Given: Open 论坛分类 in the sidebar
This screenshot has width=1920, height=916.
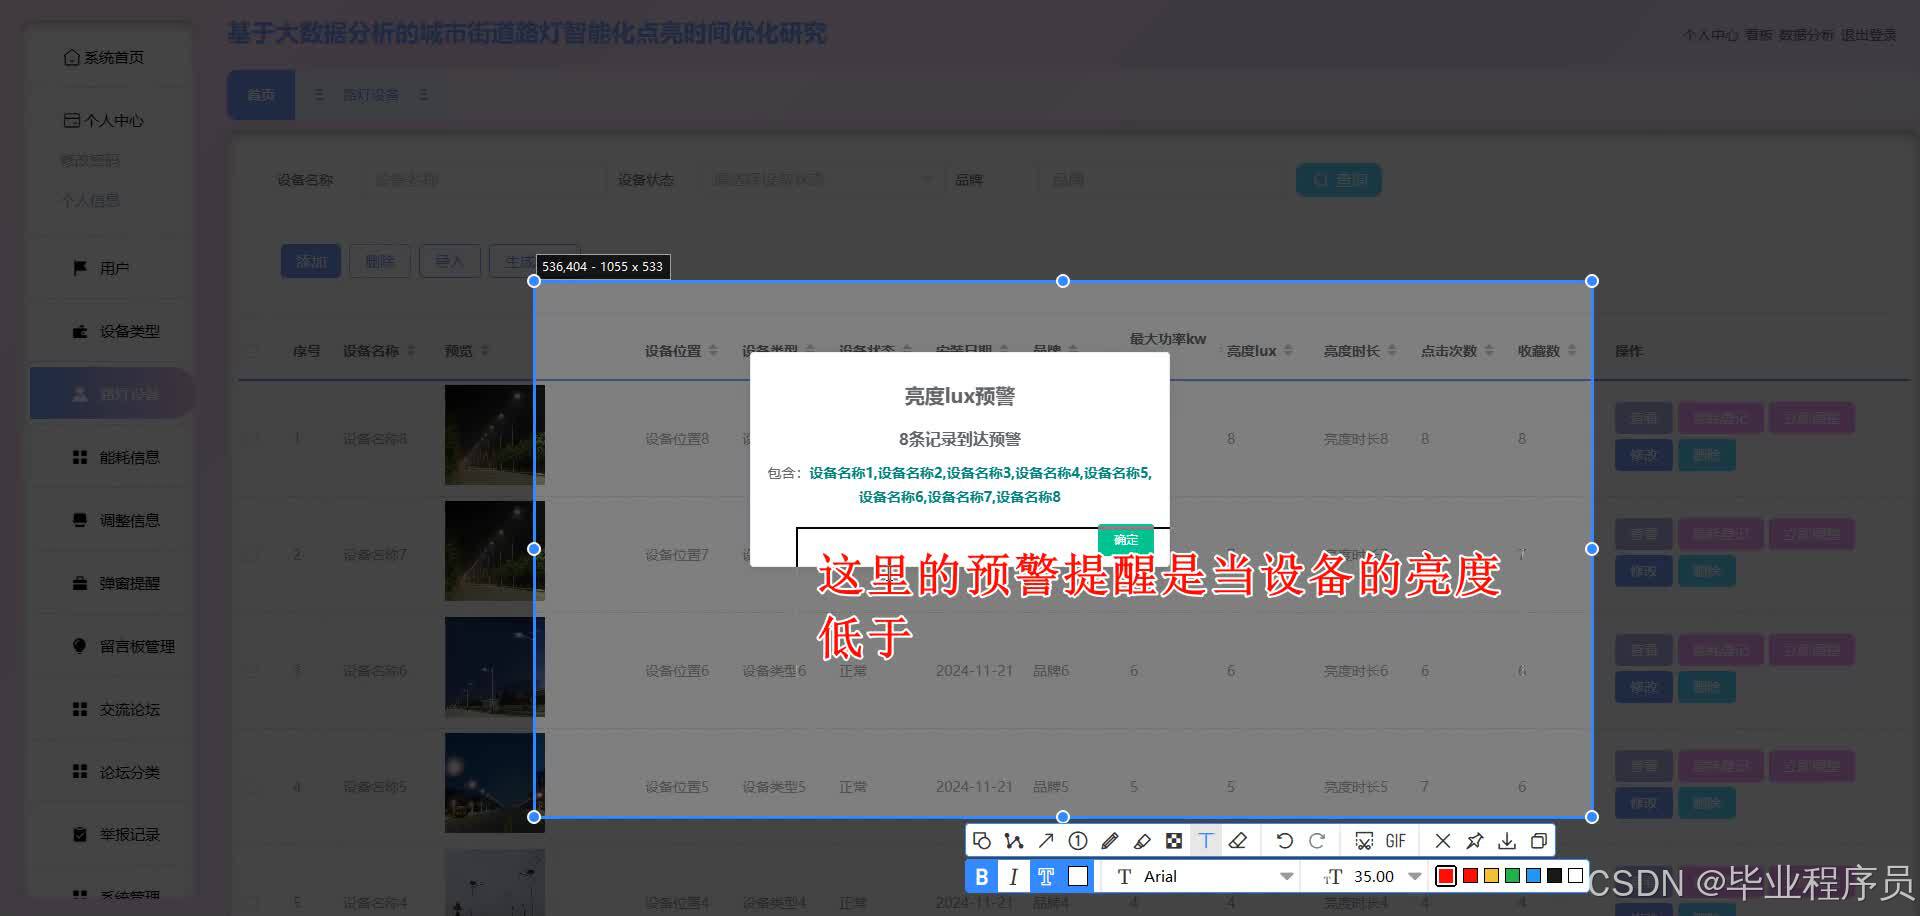Looking at the screenshot, I should [x=116, y=772].
